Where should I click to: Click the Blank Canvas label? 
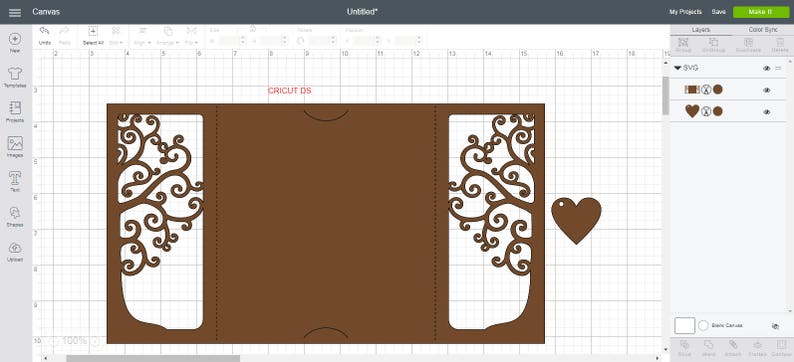[727, 326]
